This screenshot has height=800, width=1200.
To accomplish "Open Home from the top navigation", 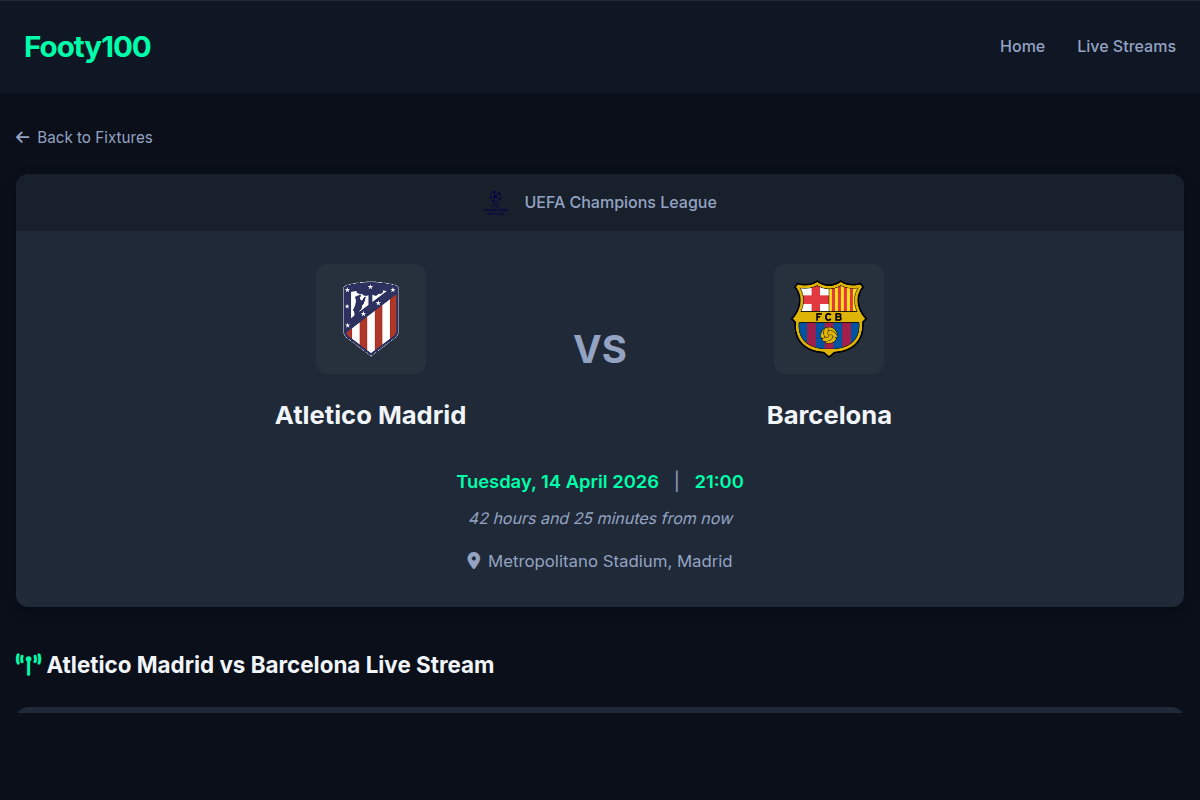I will click(x=1022, y=46).
